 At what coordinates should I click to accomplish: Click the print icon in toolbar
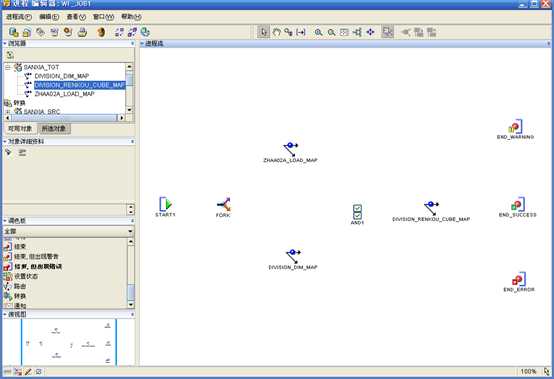click(82, 32)
